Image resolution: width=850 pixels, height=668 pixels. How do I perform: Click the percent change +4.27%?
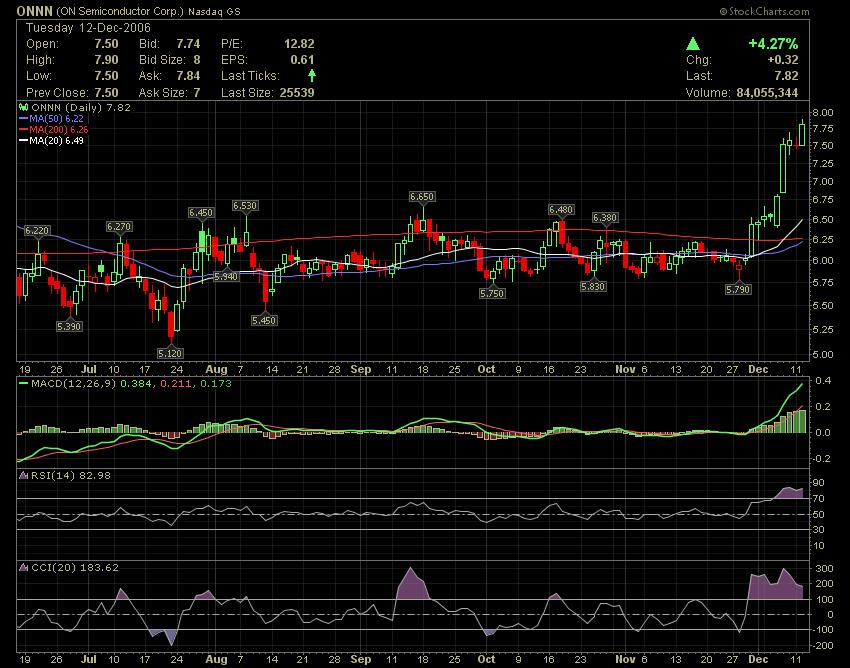point(773,43)
